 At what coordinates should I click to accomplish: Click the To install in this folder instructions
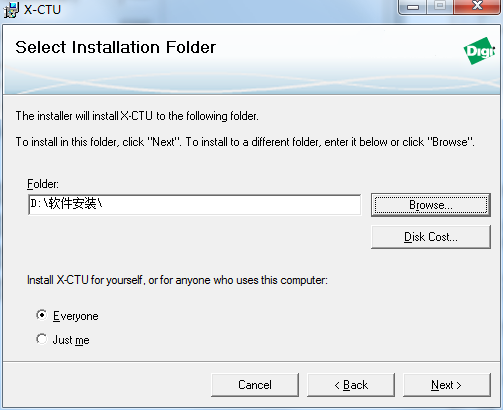pyautogui.click(x=245, y=142)
